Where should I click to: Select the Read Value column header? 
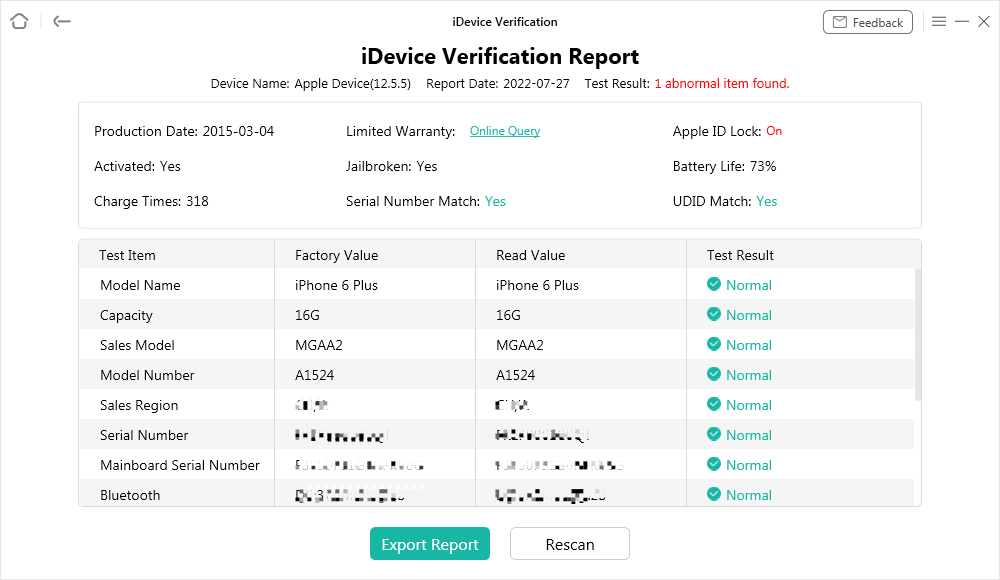pyautogui.click(x=531, y=255)
